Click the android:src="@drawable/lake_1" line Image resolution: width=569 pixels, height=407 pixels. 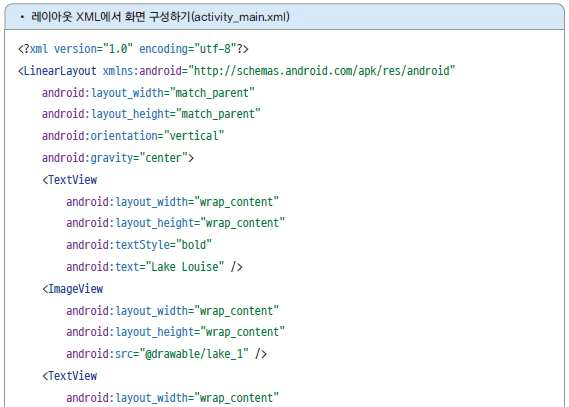tap(166, 354)
